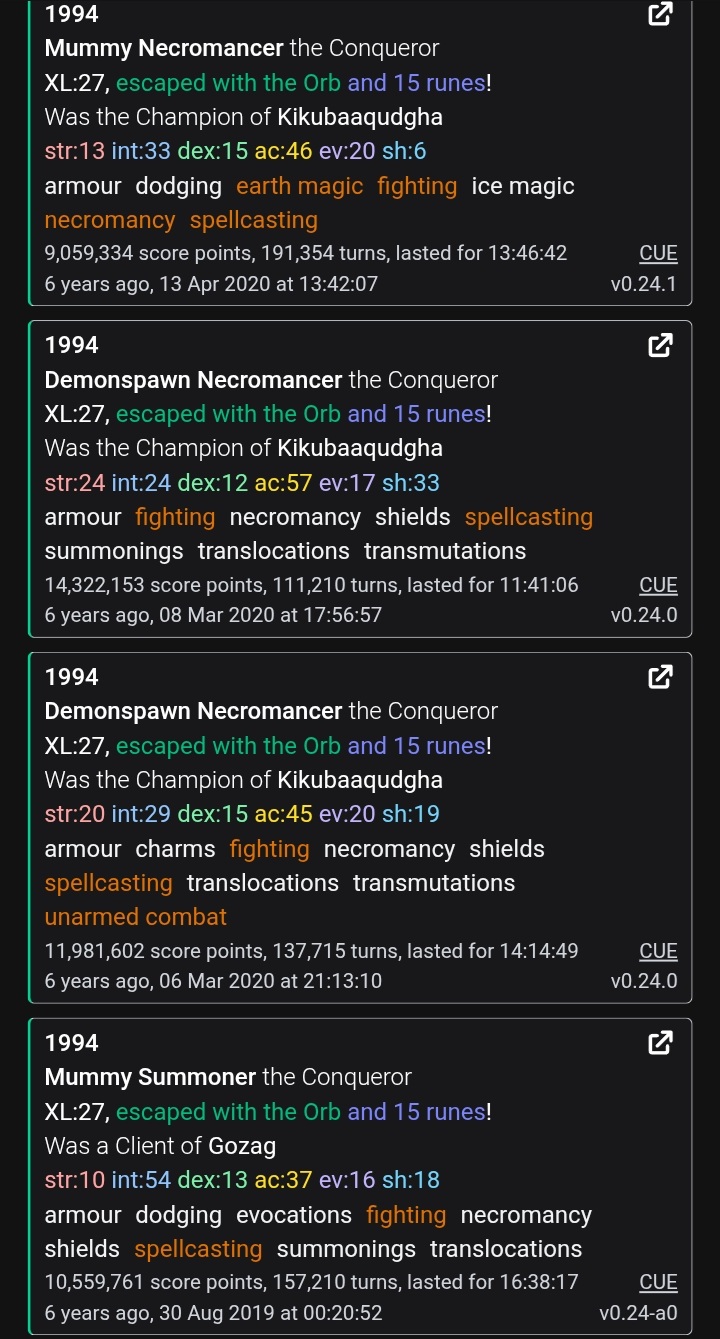Click the v0.24.1 version label
This screenshot has width=720, height=1339.
click(643, 284)
